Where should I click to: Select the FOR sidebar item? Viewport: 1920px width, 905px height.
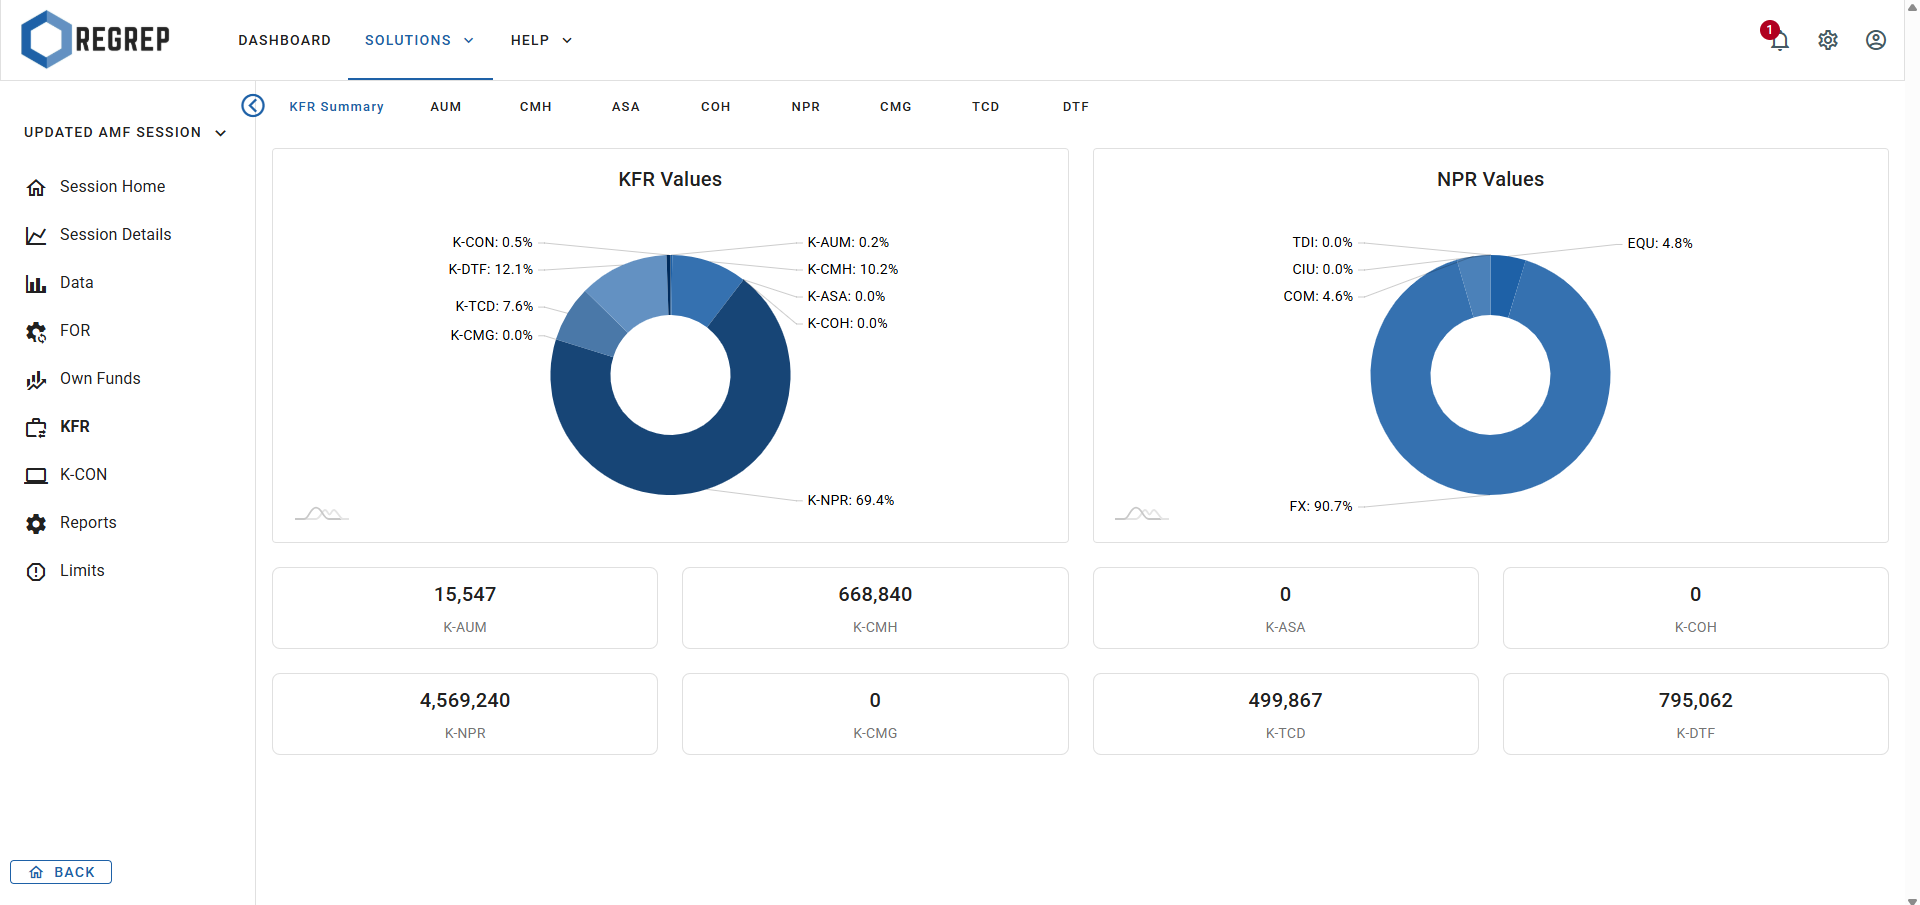tap(75, 331)
